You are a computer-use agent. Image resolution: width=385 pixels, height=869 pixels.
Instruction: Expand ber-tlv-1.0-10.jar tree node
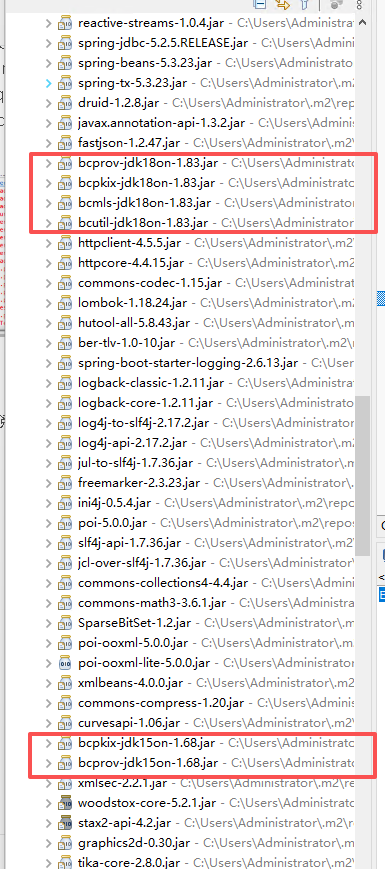pos(48,343)
